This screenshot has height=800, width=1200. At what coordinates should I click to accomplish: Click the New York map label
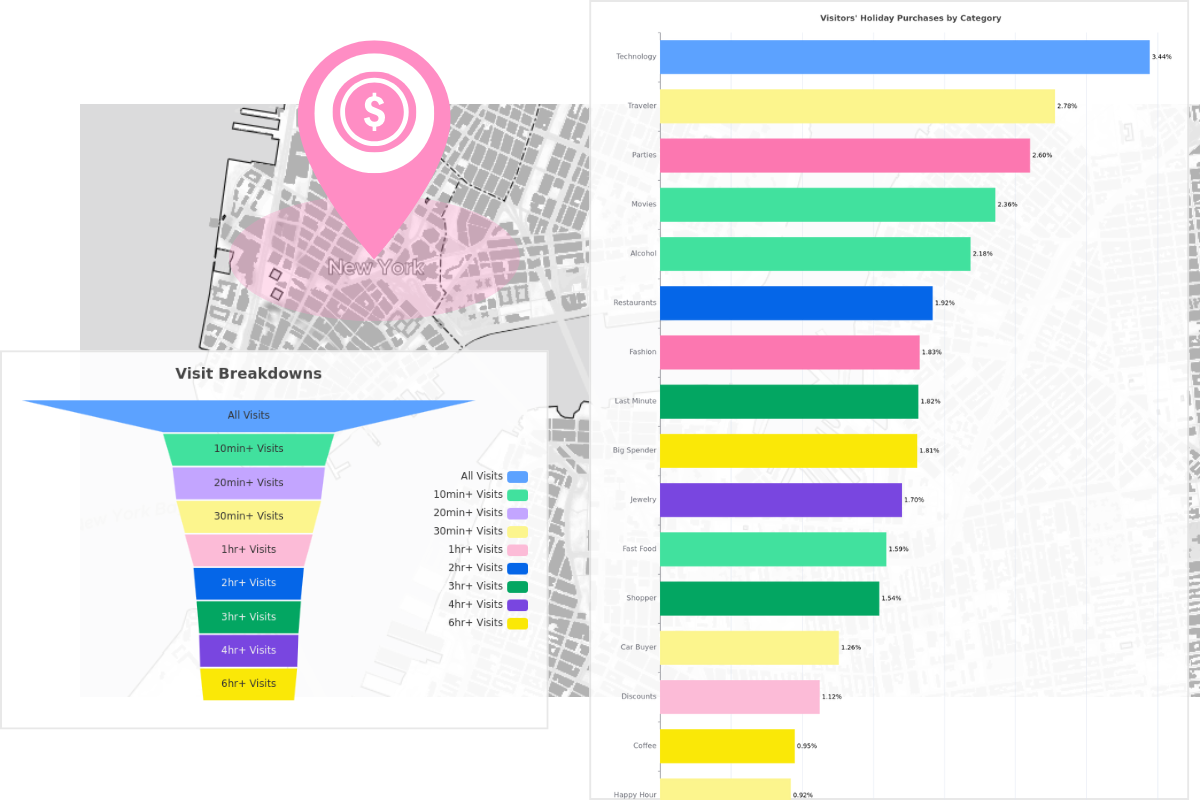click(376, 267)
